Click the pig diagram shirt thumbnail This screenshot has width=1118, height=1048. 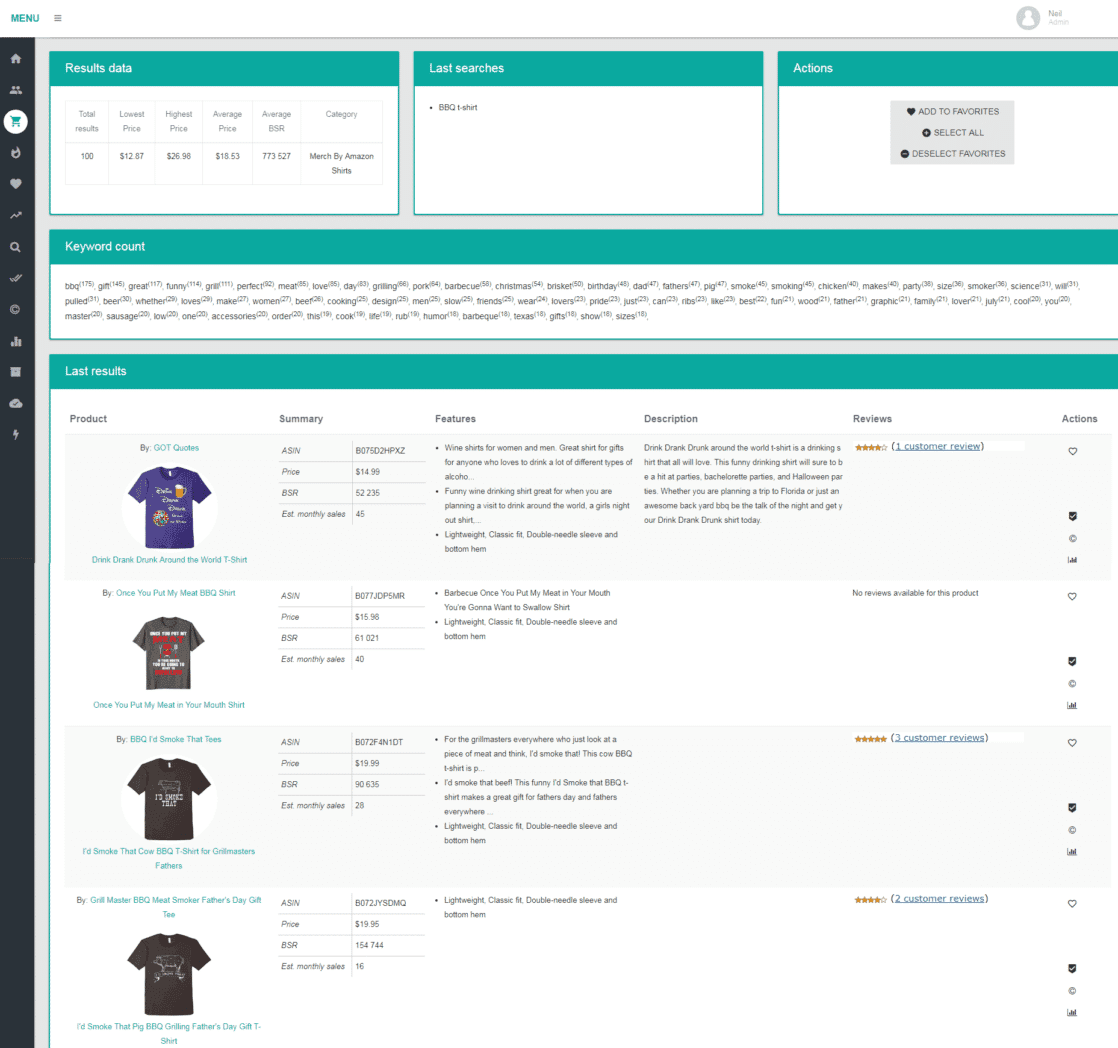169,974
